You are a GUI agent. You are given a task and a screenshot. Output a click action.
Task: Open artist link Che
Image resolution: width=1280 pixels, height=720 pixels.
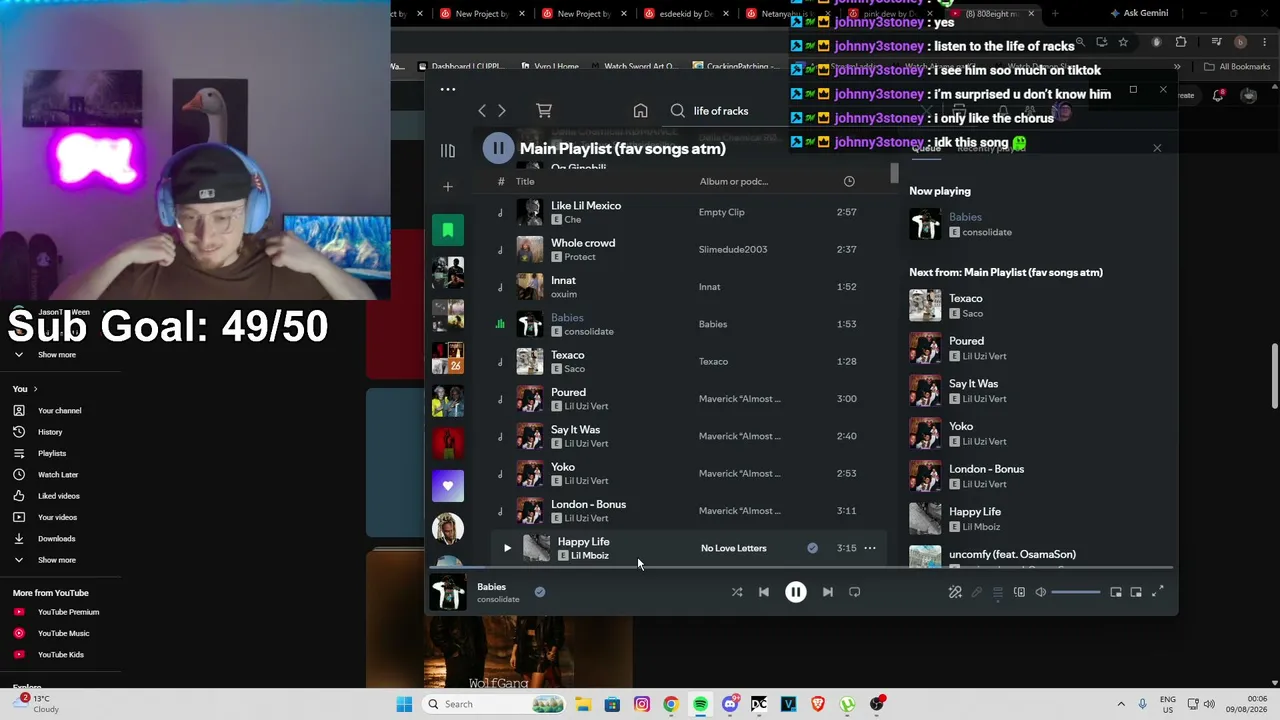point(573,220)
